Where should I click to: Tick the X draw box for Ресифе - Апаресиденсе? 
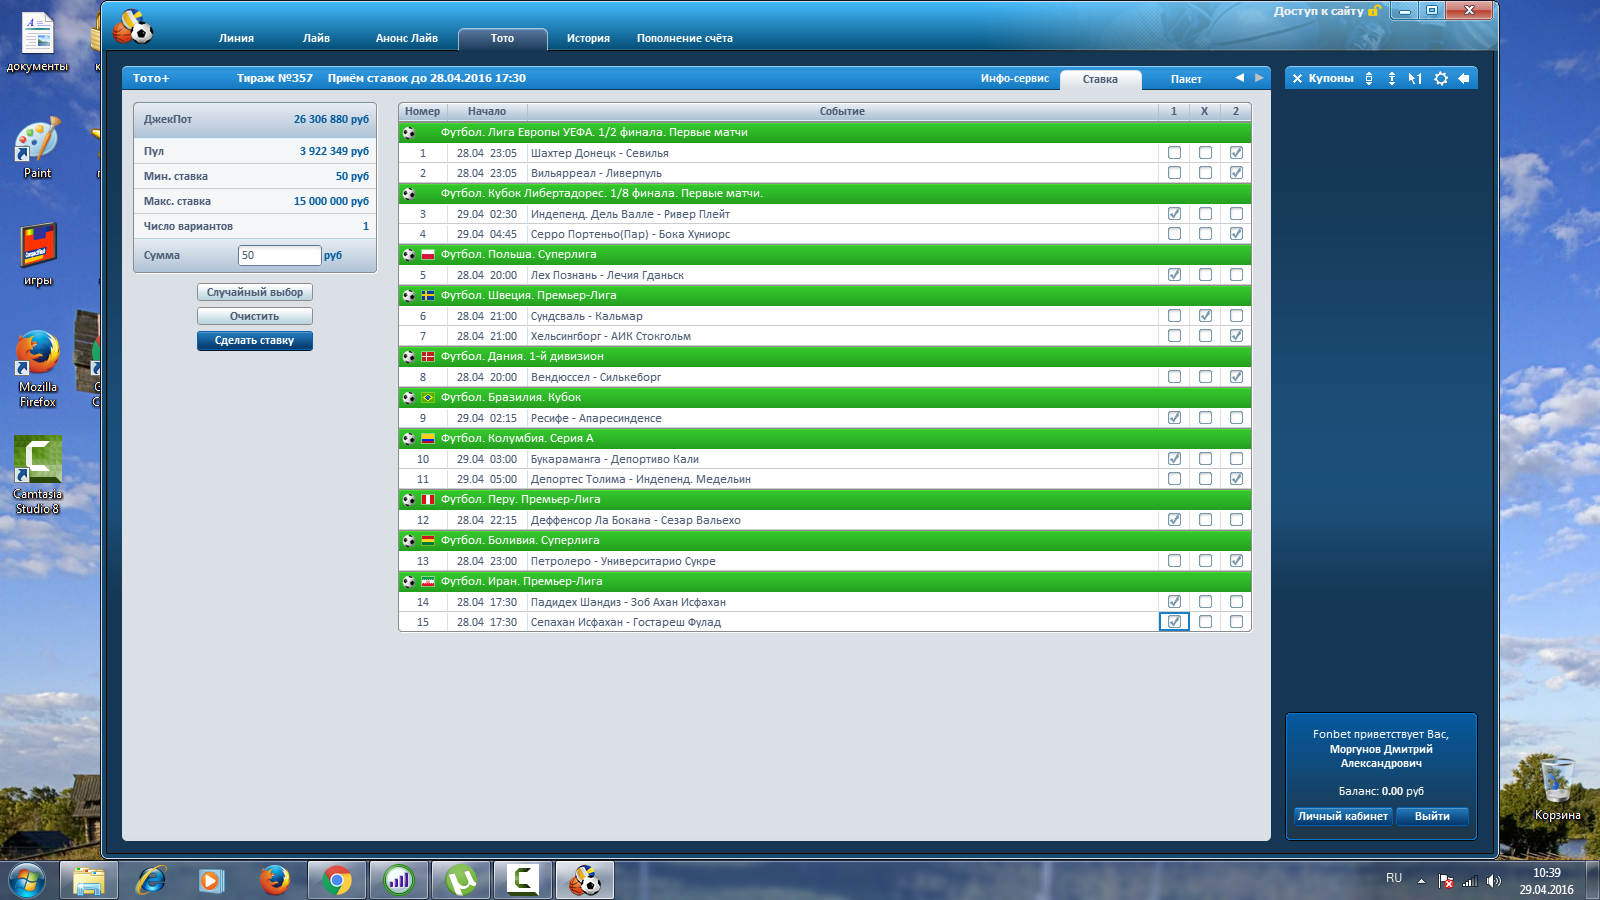[1205, 418]
